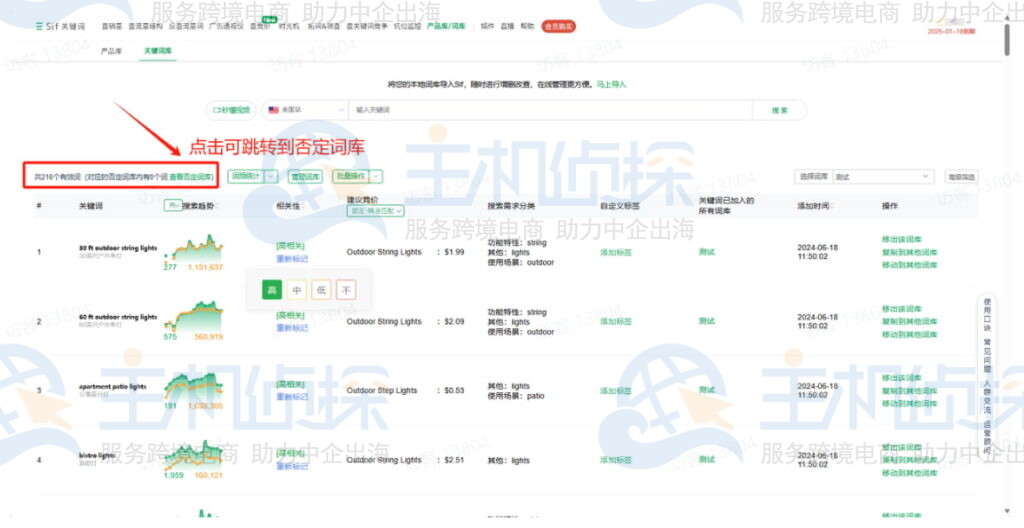Open trend chart for 30 ft outdoor string lights
Image resolution: width=1024 pixels, height=528 pixels.
193,248
